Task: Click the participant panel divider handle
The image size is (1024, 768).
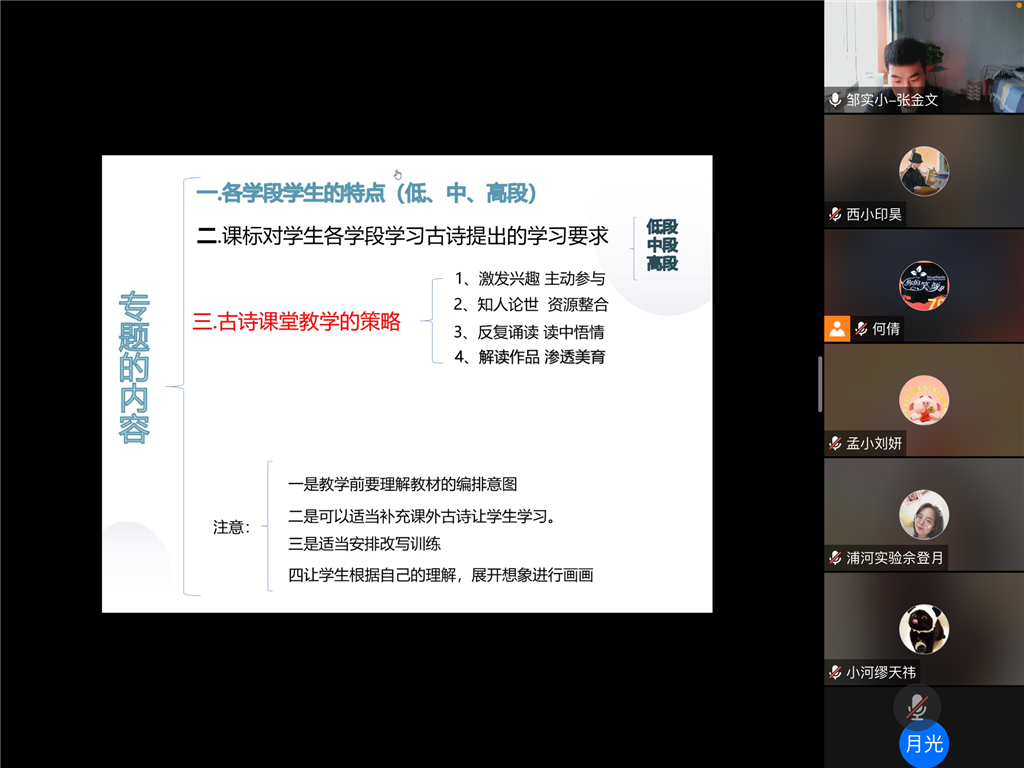Action: click(820, 384)
